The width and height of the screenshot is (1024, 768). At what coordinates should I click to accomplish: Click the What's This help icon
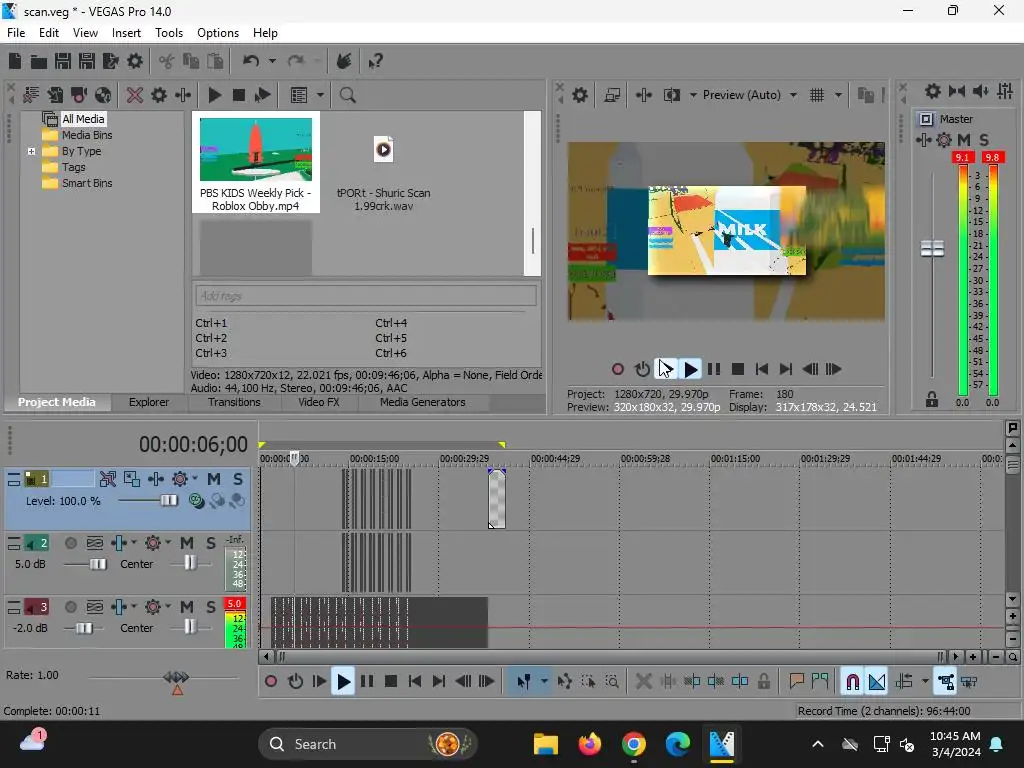[376, 61]
